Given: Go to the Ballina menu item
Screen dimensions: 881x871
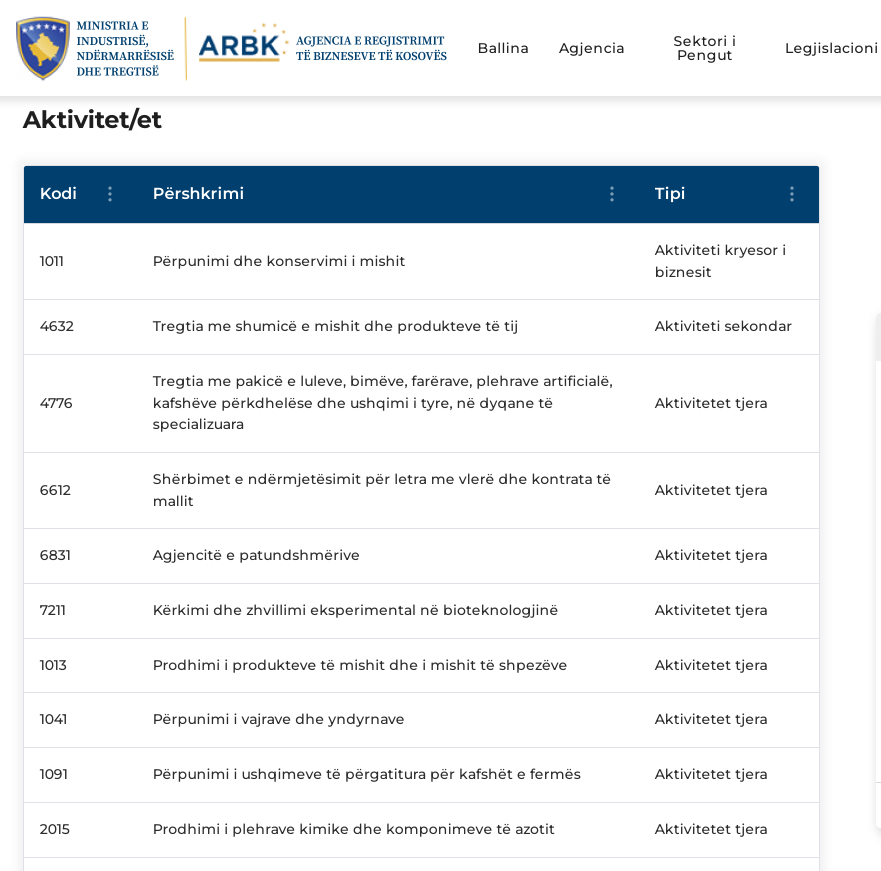Looking at the screenshot, I should pyautogui.click(x=503, y=48).
